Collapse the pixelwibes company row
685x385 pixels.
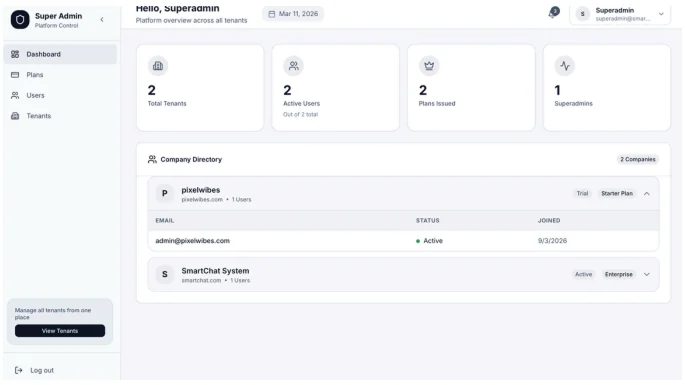(647, 194)
